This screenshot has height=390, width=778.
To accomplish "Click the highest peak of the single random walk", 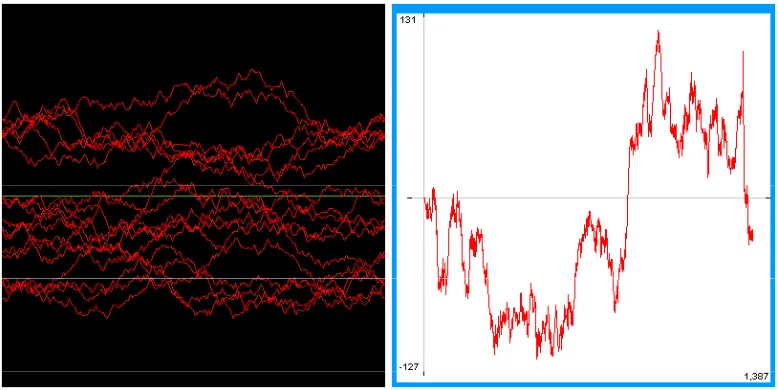I will click(x=658, y=31).
